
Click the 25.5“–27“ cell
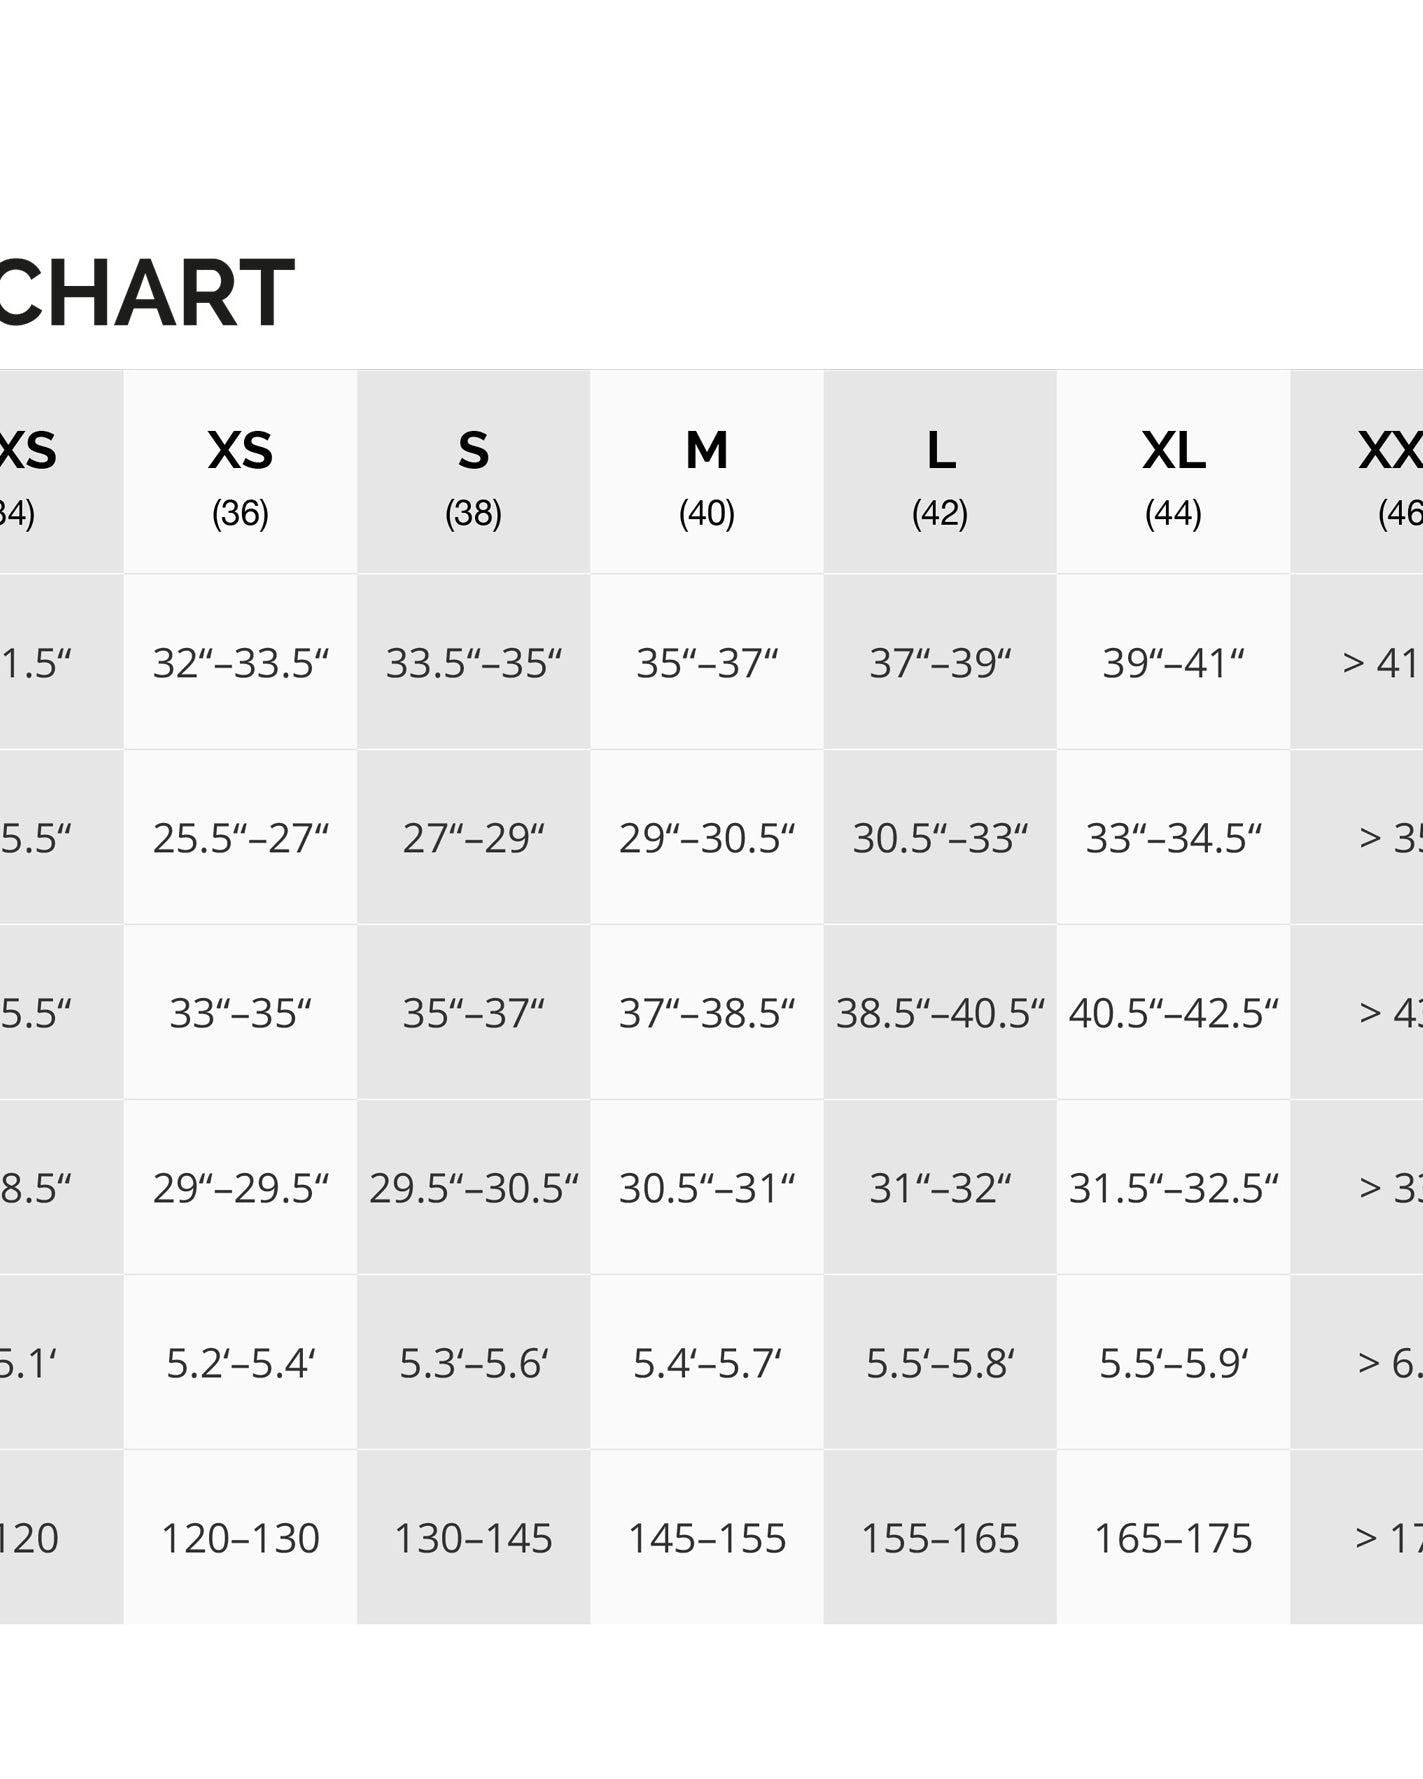[240, 838]
